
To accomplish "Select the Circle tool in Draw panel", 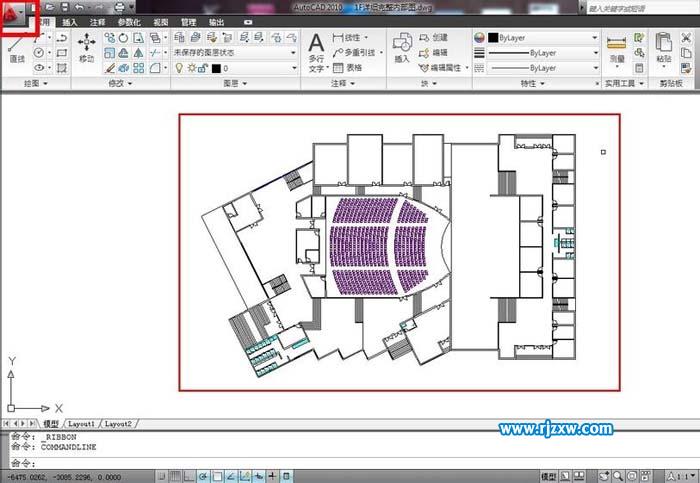I will 39,53.
